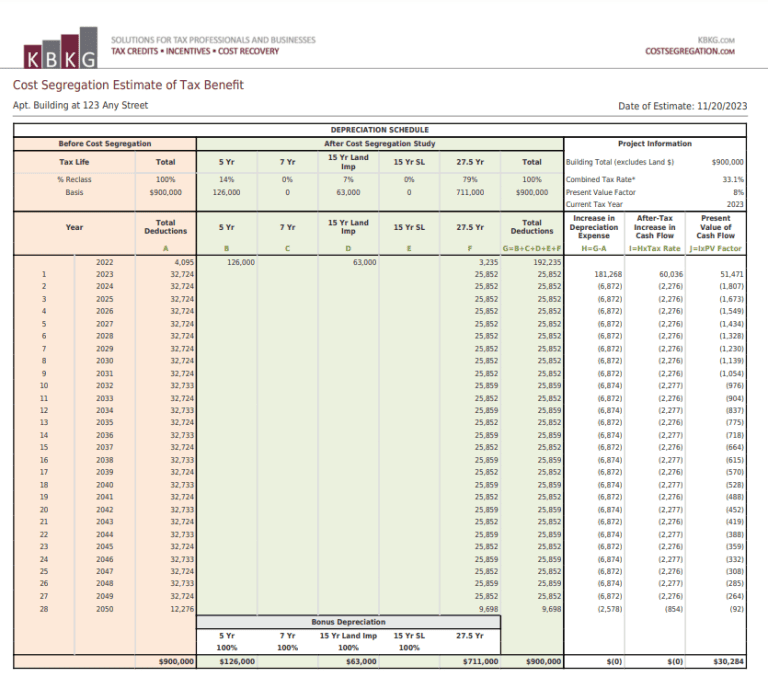This screenshot has height=677, width=768.
Task: Click the After Cost Segregation Study header
Action: tap(379, 144)
